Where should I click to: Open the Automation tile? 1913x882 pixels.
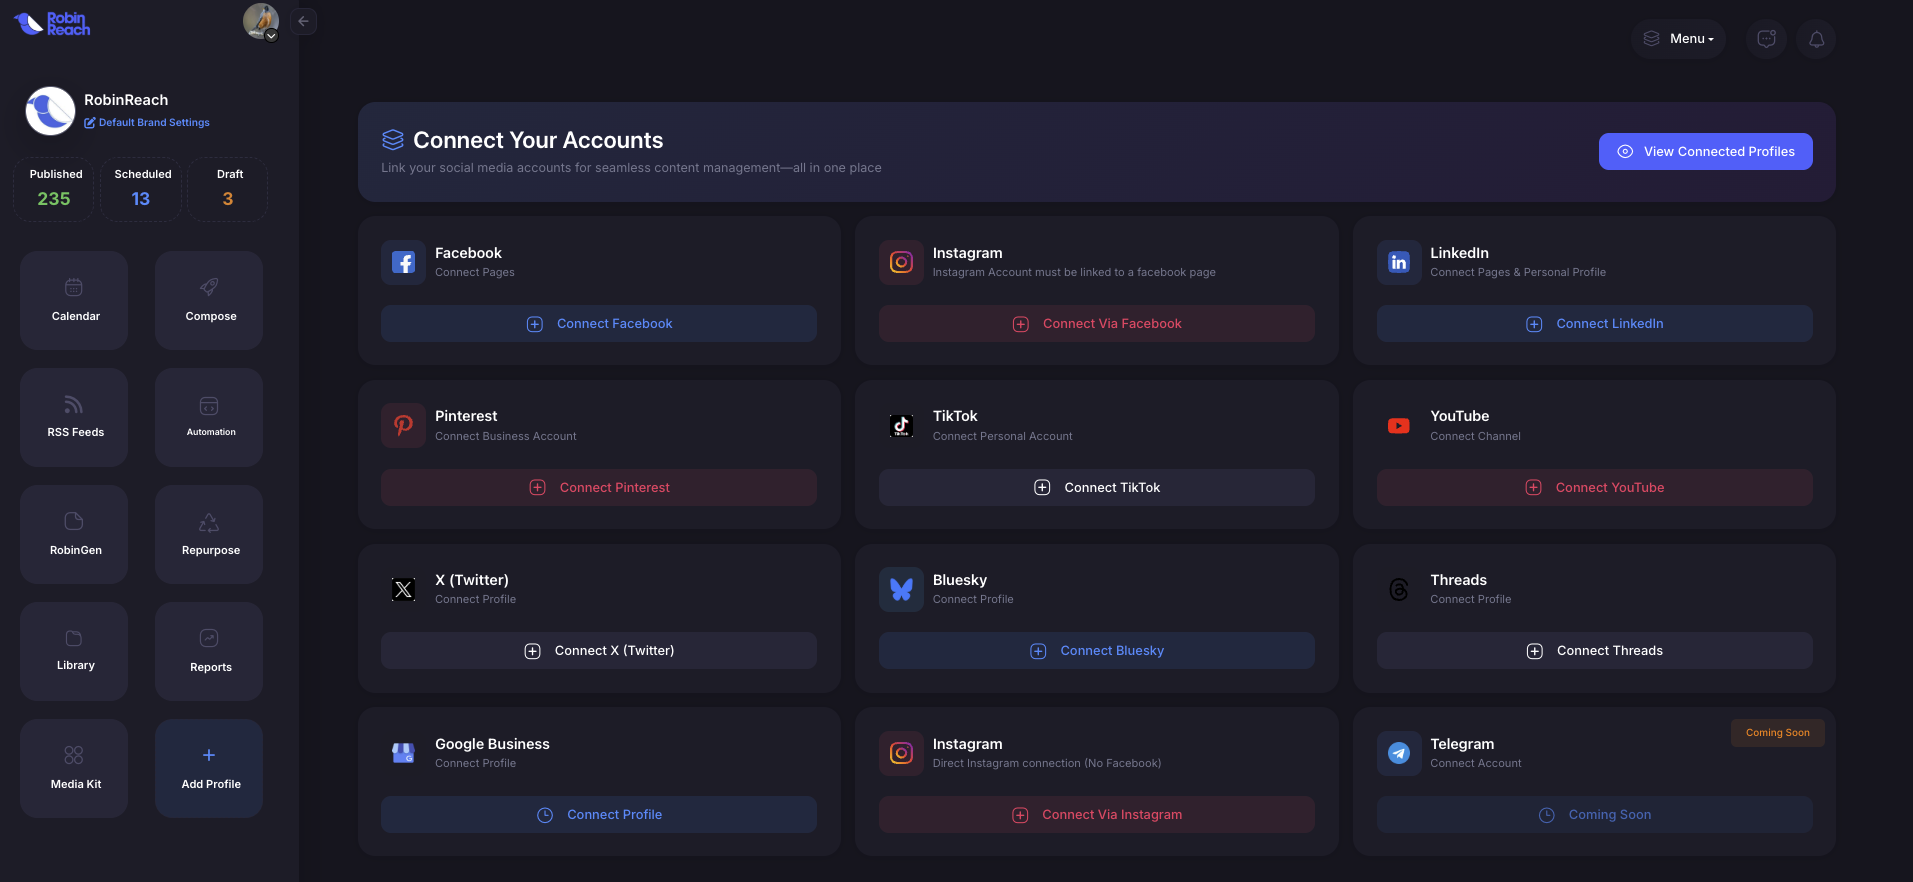click(x=209, y=417)
